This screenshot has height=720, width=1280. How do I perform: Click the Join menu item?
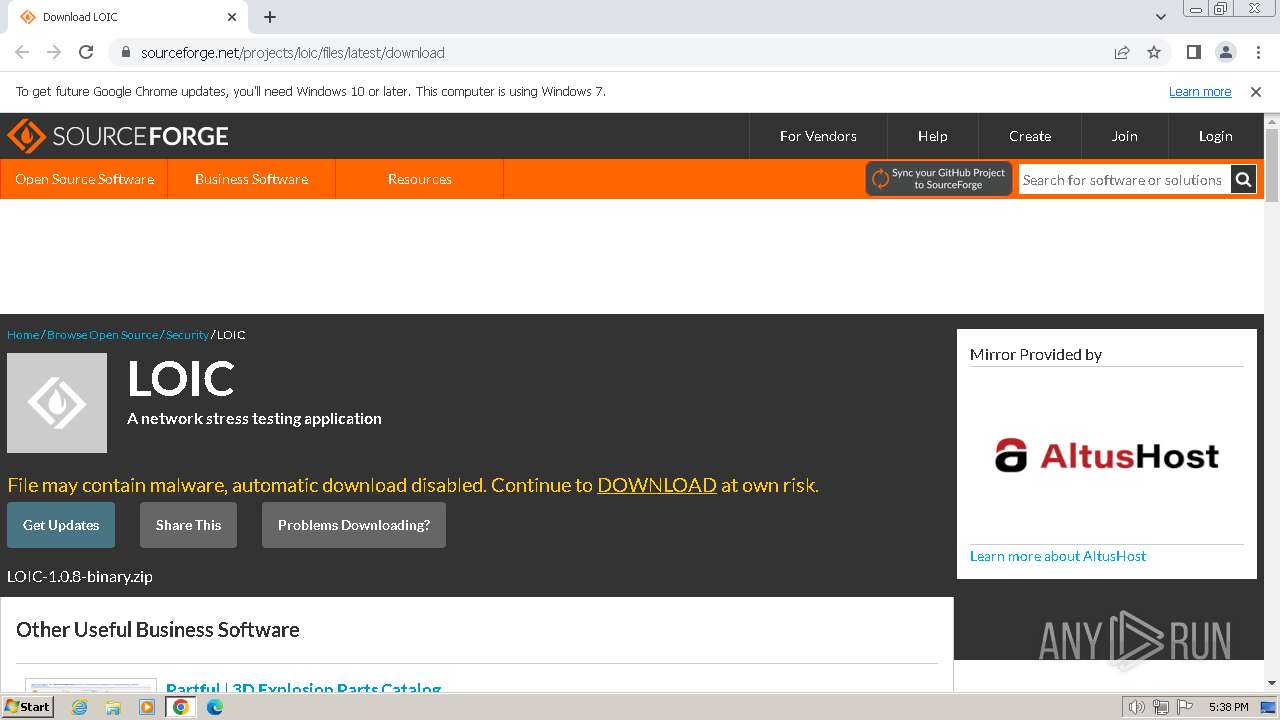coord(1125,136)
